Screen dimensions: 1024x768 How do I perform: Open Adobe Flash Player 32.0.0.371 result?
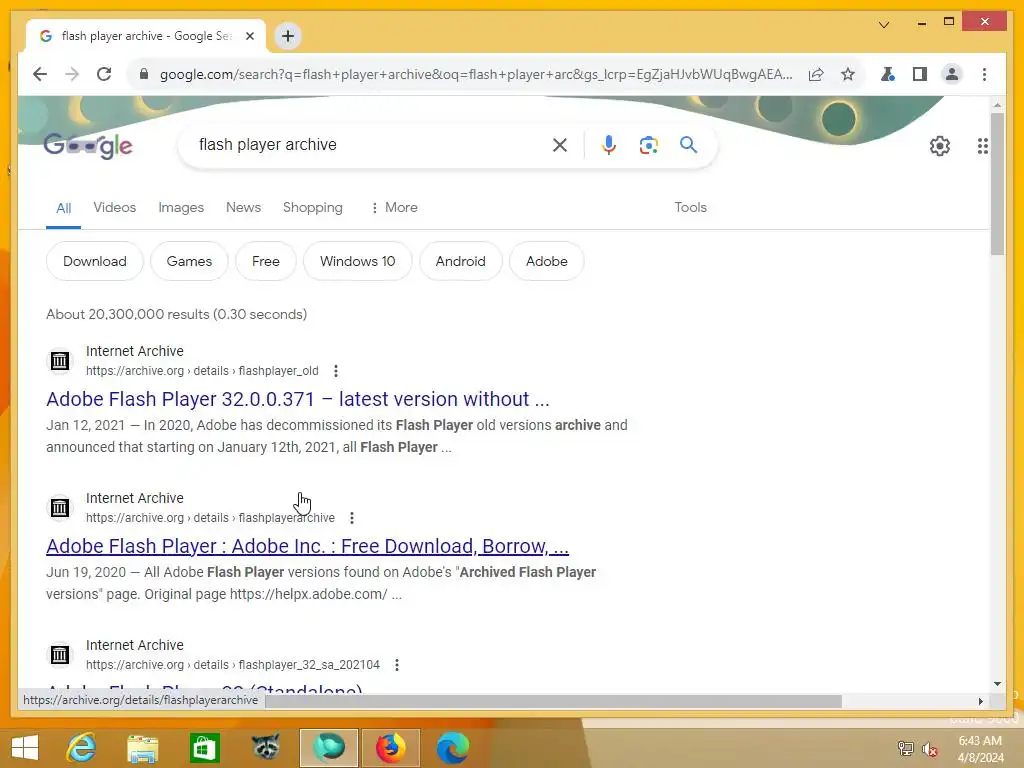(x=298, y=399)
